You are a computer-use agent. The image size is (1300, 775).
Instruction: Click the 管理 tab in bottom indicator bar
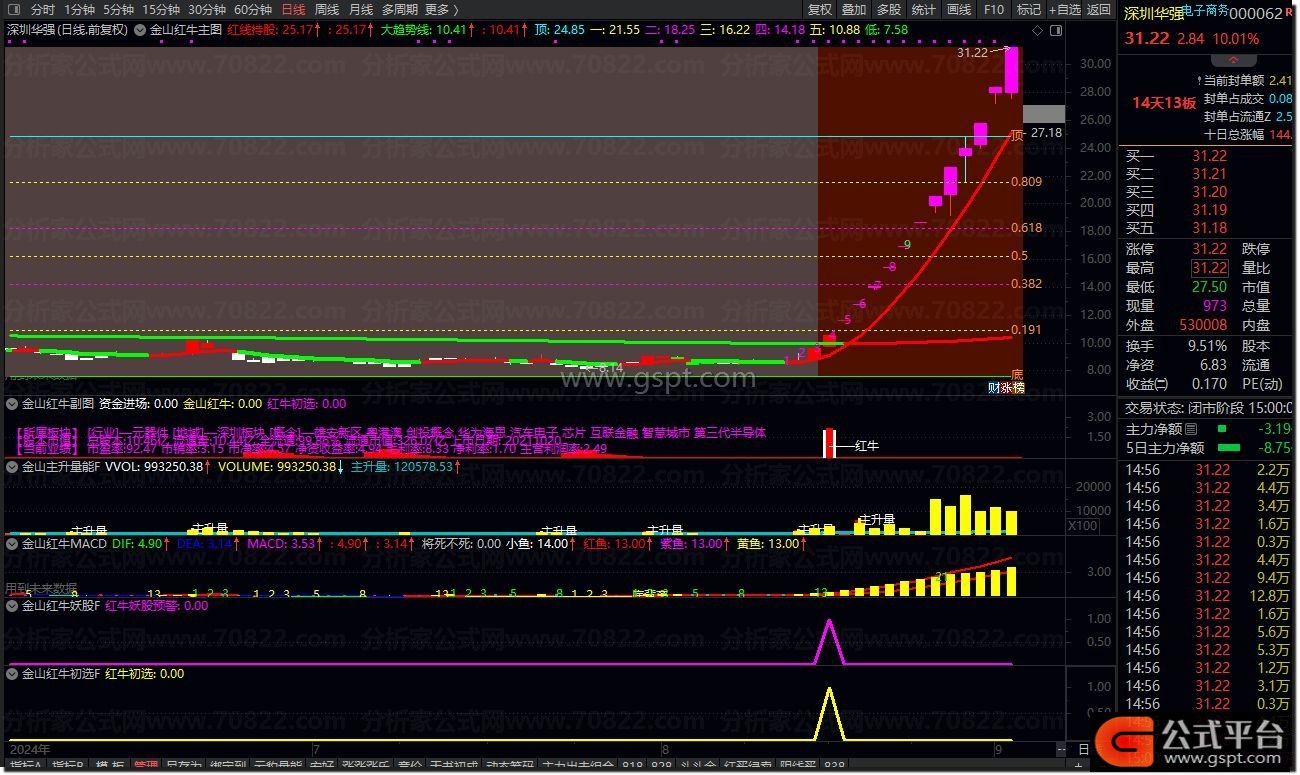[146, 766]
